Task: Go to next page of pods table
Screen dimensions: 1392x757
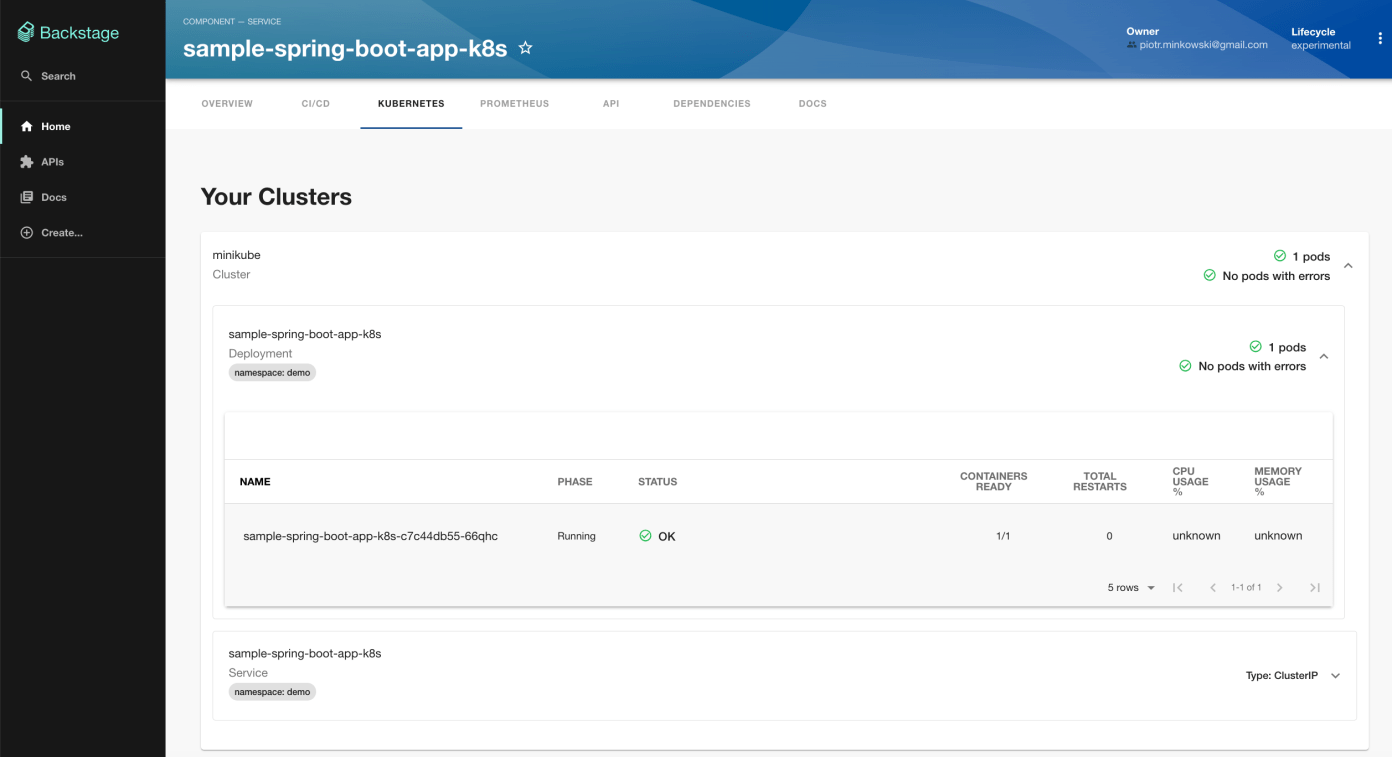Action: click(x=1280, y=588)
